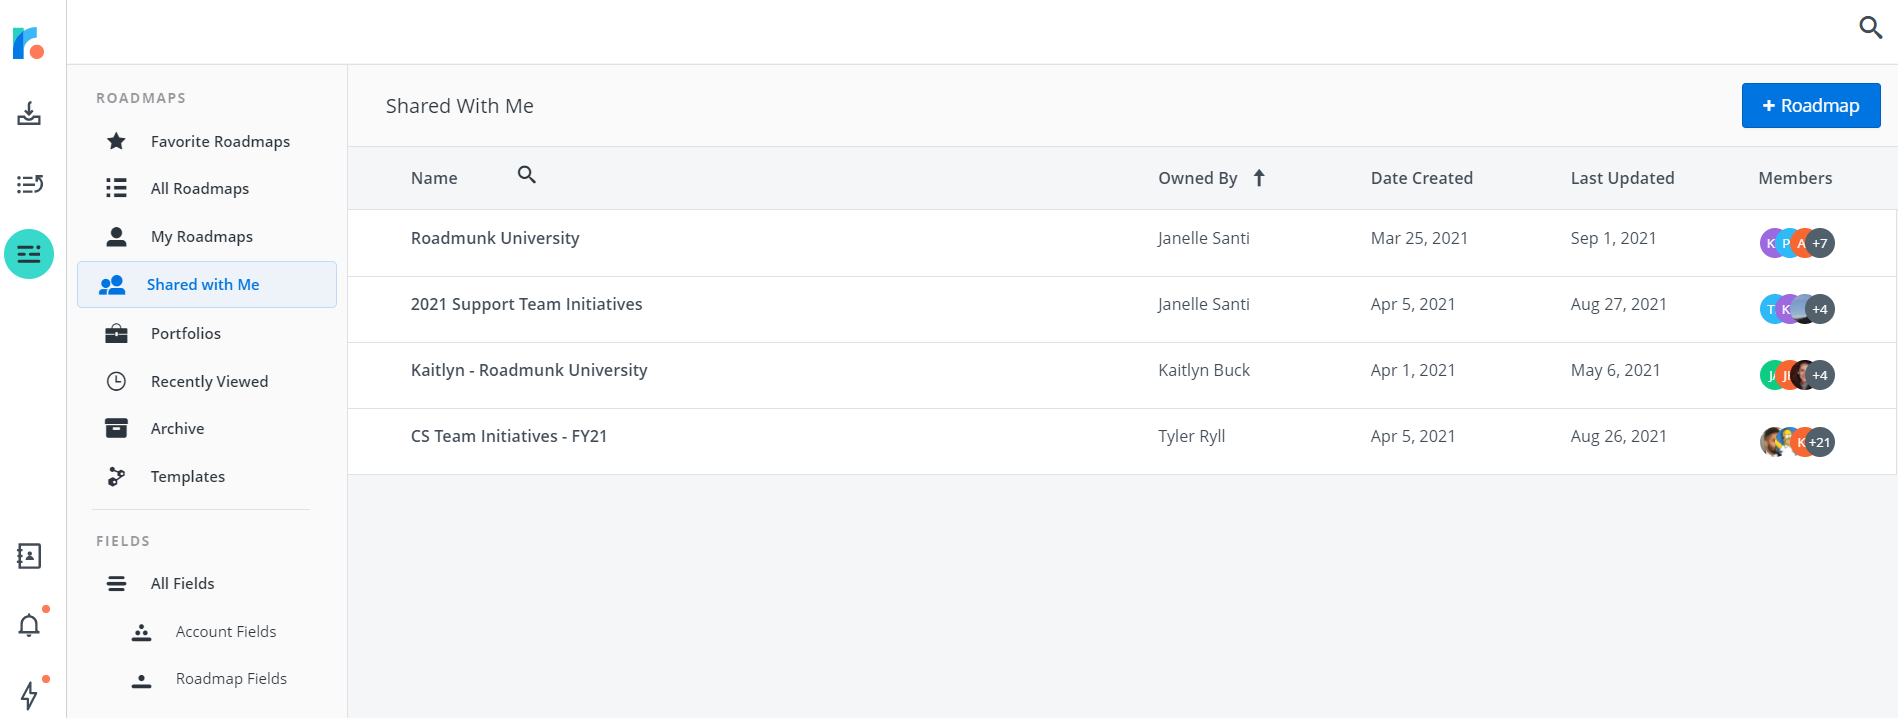
Task: Sort by Last Updated column
Action: pyautogui.click(x=1622, y=178)
